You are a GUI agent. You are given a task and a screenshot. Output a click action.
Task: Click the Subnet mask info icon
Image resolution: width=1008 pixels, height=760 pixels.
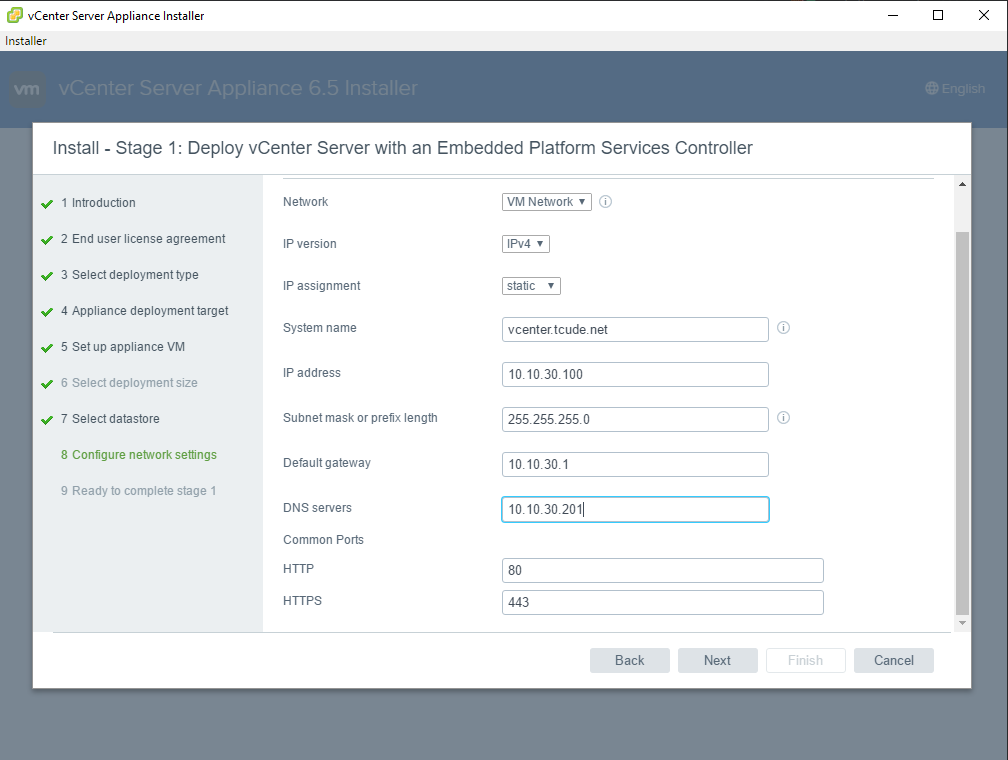click(783, 418)
